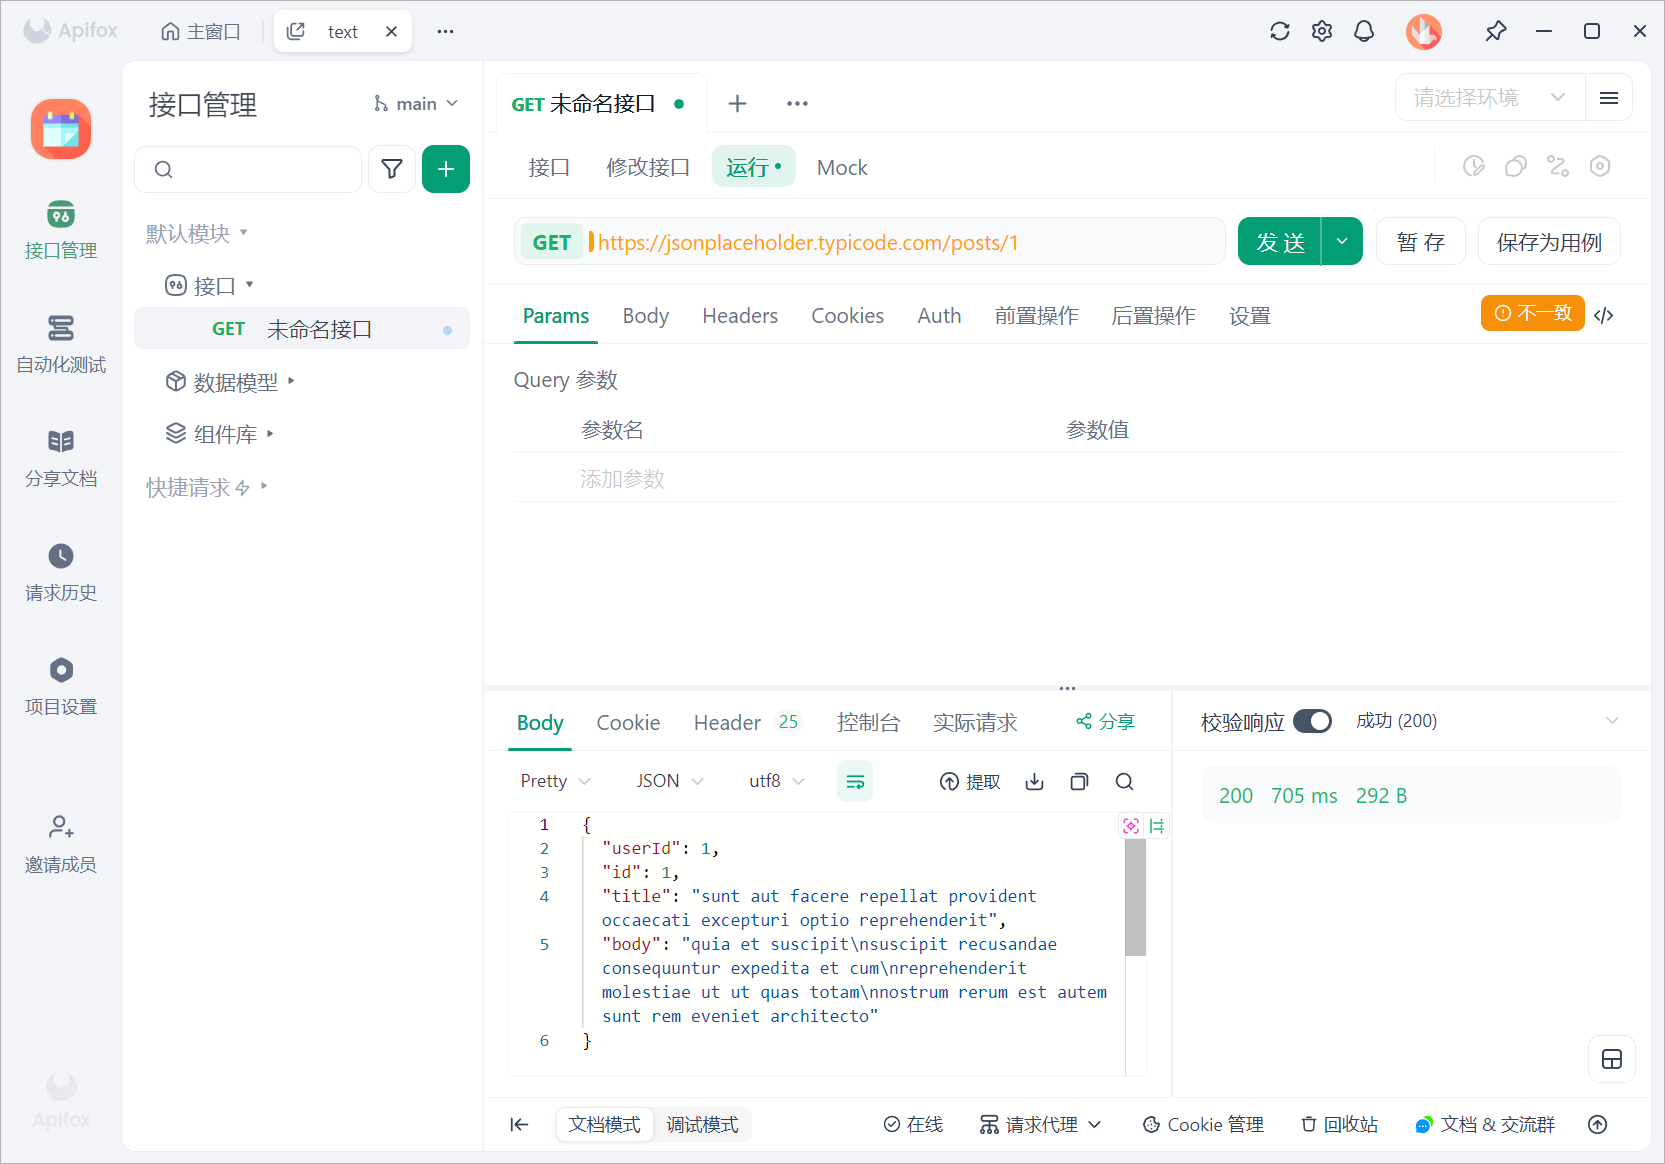Open the 请选择环境 environment dropdown
This screenshot has height=1164, width=1665.
pos(1488,97)
